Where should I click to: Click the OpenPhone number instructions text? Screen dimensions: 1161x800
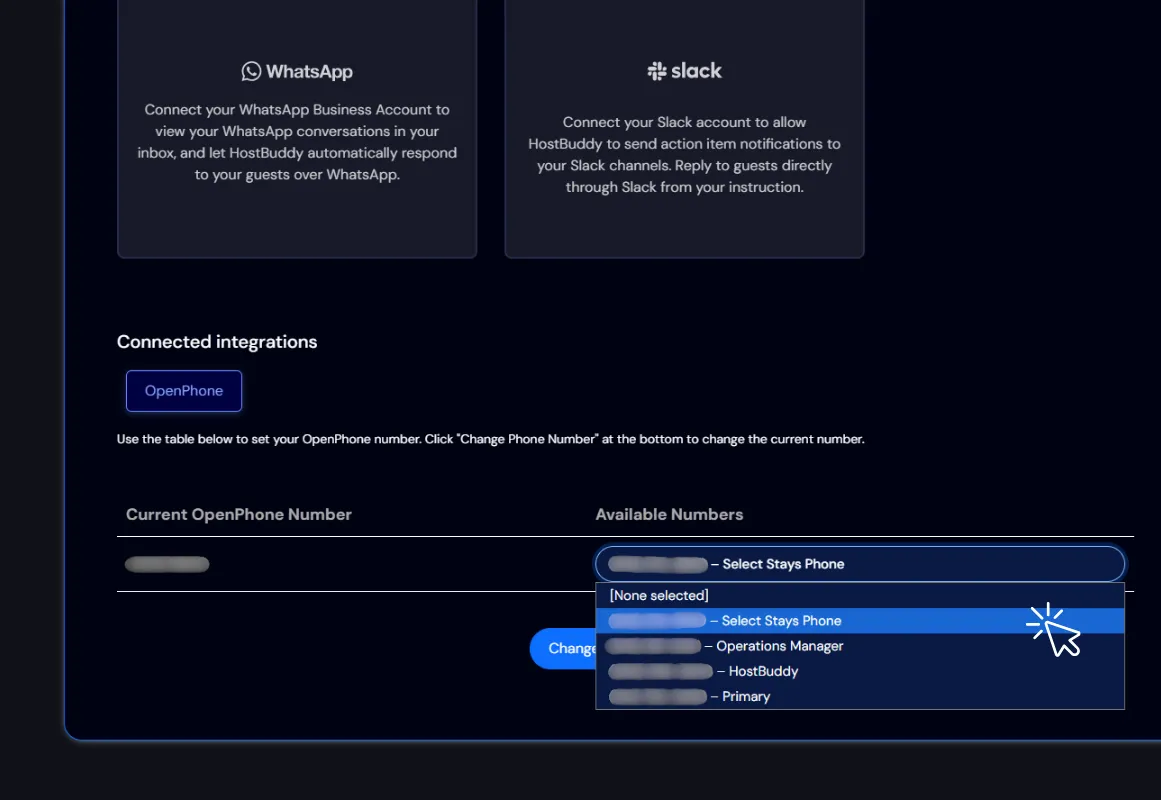pyautogui.click(x=490, y=439)
